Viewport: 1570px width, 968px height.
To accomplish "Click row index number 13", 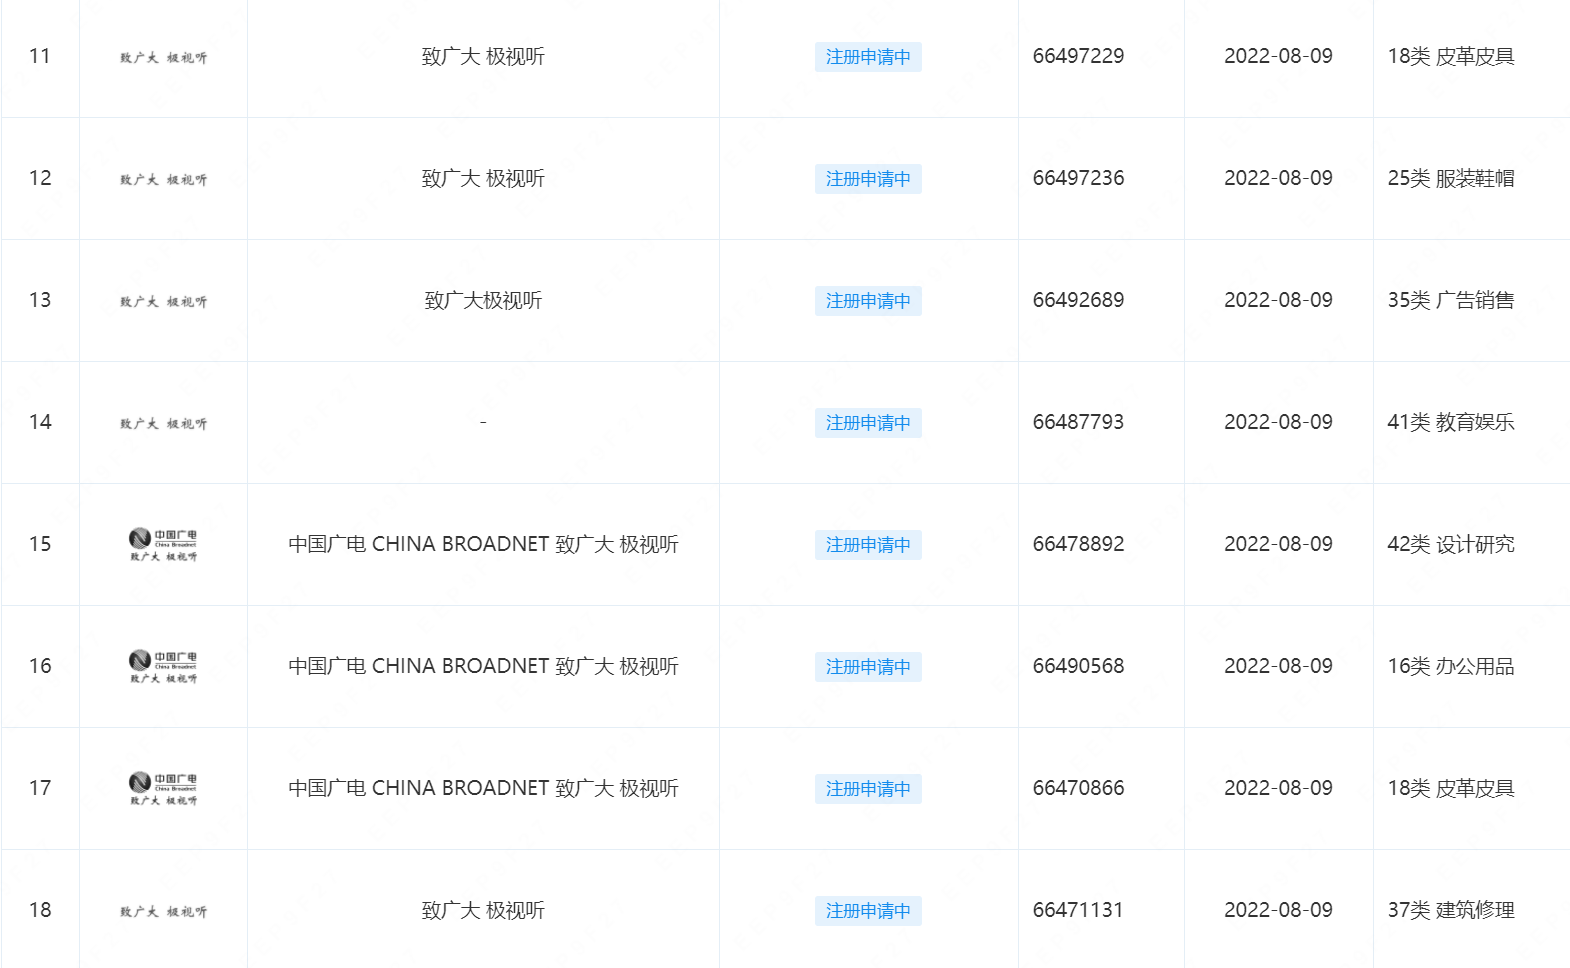I will tap(40, 300).
